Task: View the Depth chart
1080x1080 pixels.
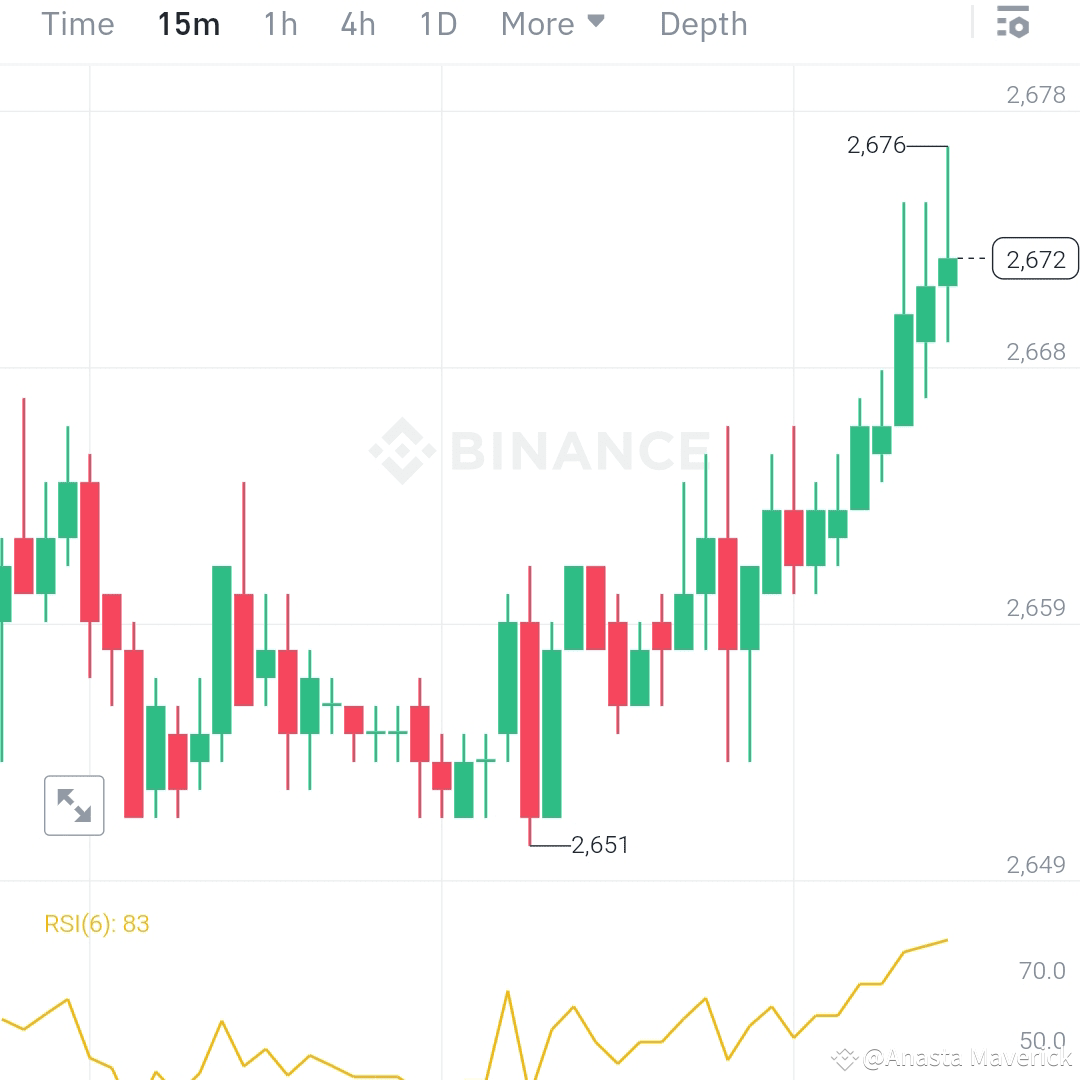Action: point(702,24)
